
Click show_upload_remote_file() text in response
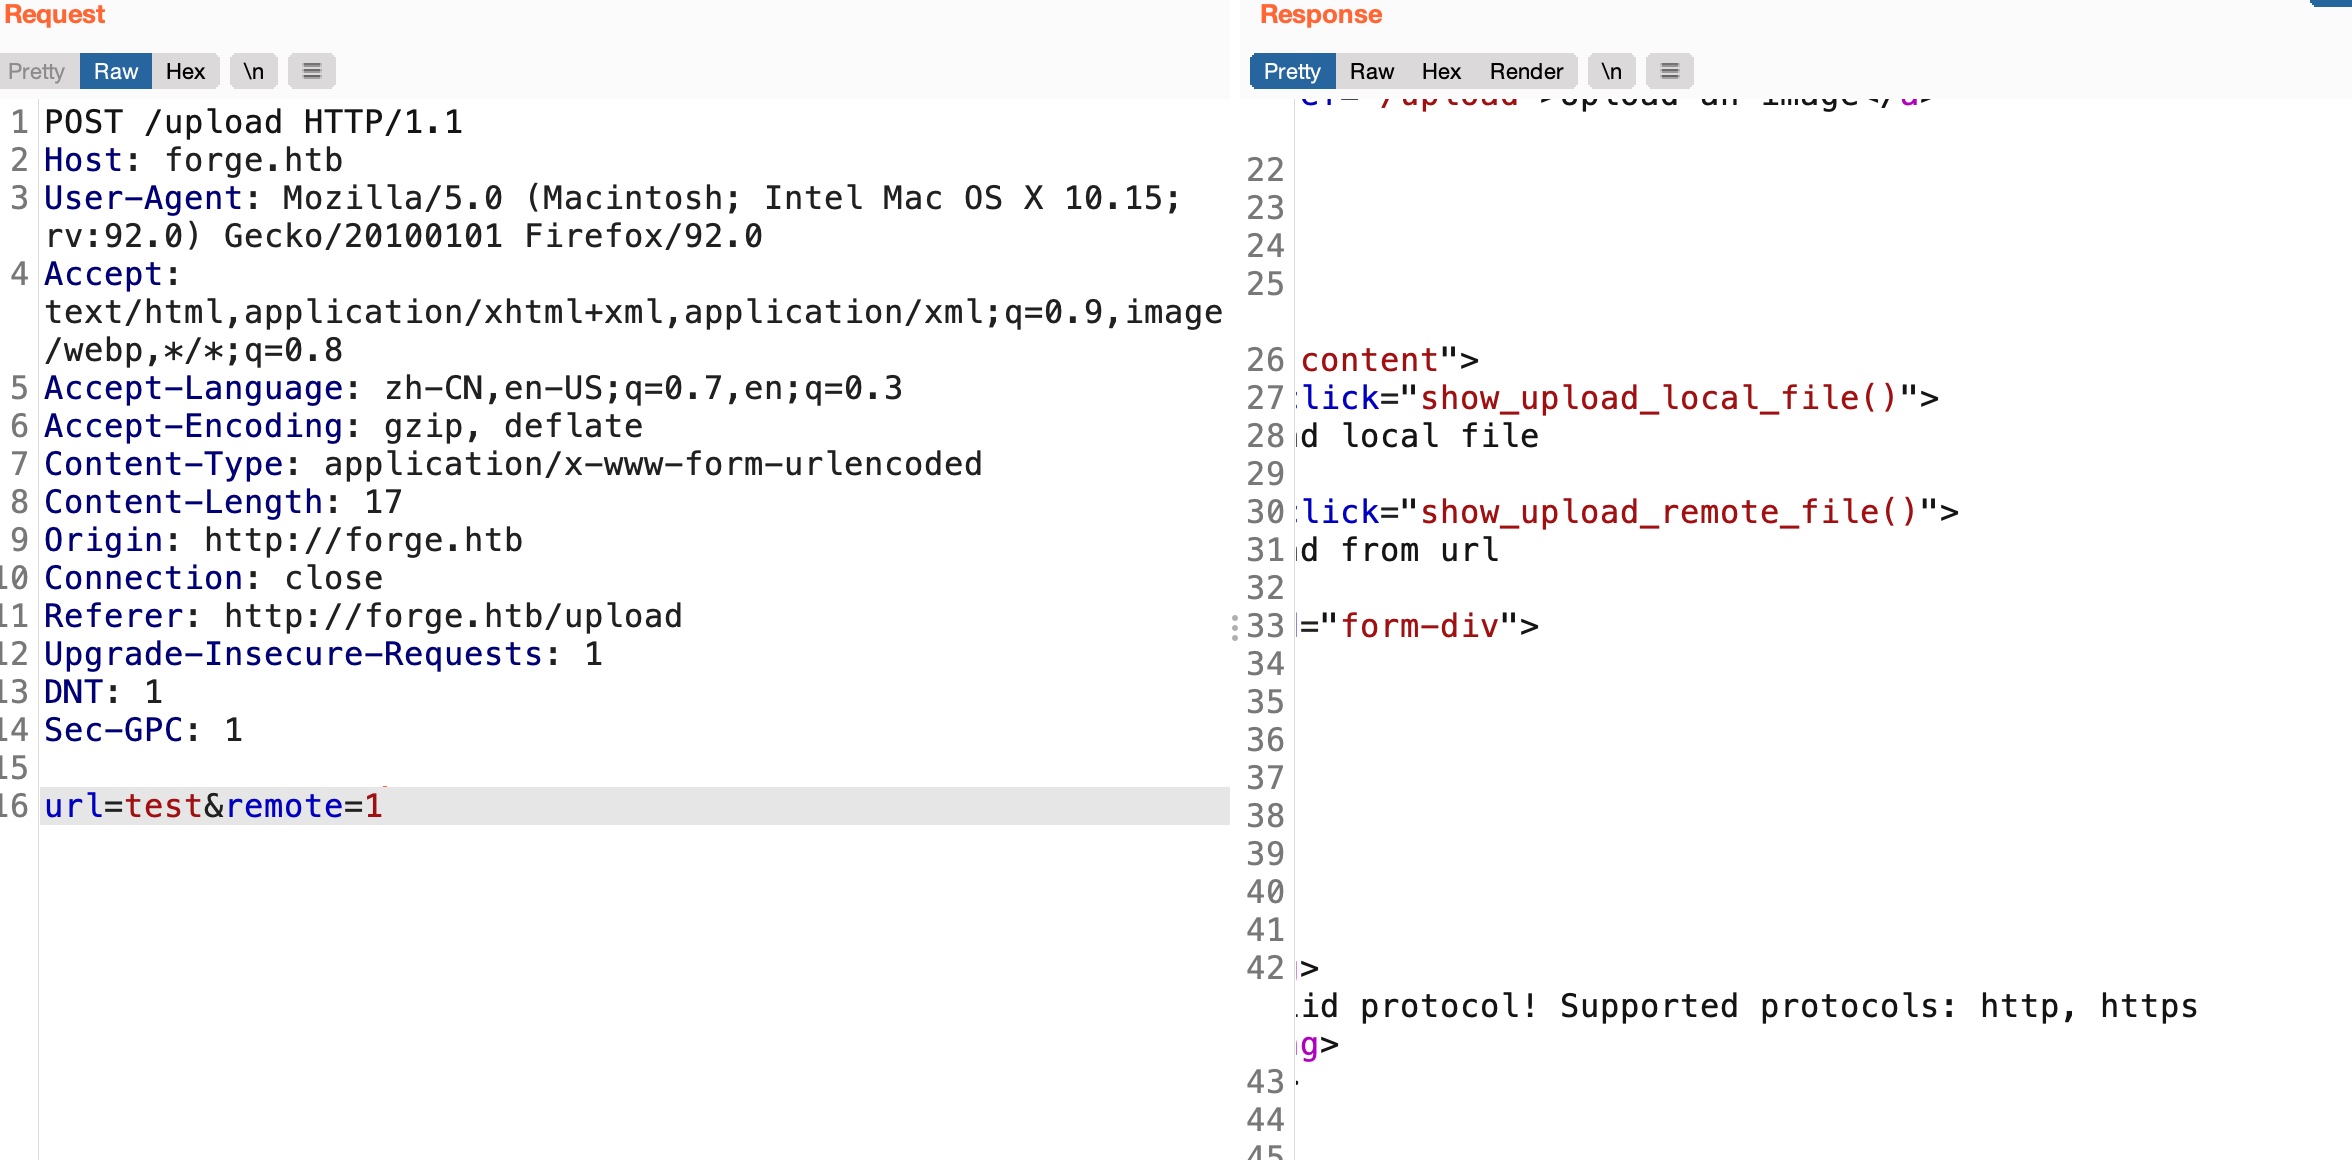pyautogui.click(x=1667, y=512)
